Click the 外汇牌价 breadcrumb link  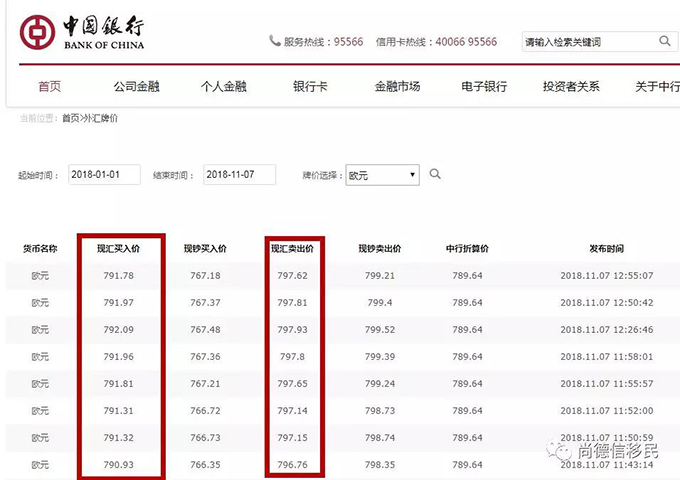click(x=101, y=119)
